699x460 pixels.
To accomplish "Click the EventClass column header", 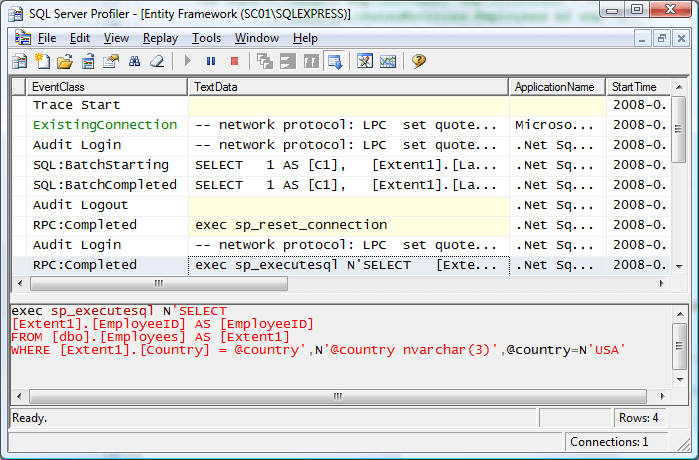I will [x=107, y=87].
